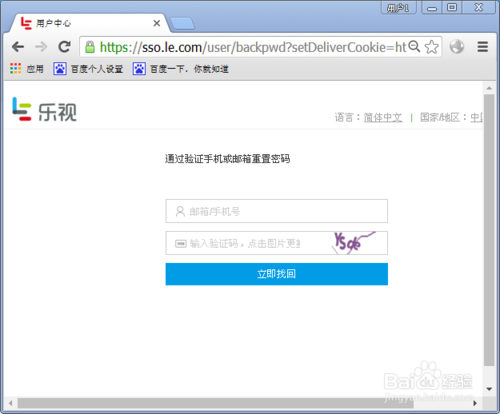This screenshot has width=500, height=414.
Task: Bookmark page with the star icon
Action: click(432, 47)
